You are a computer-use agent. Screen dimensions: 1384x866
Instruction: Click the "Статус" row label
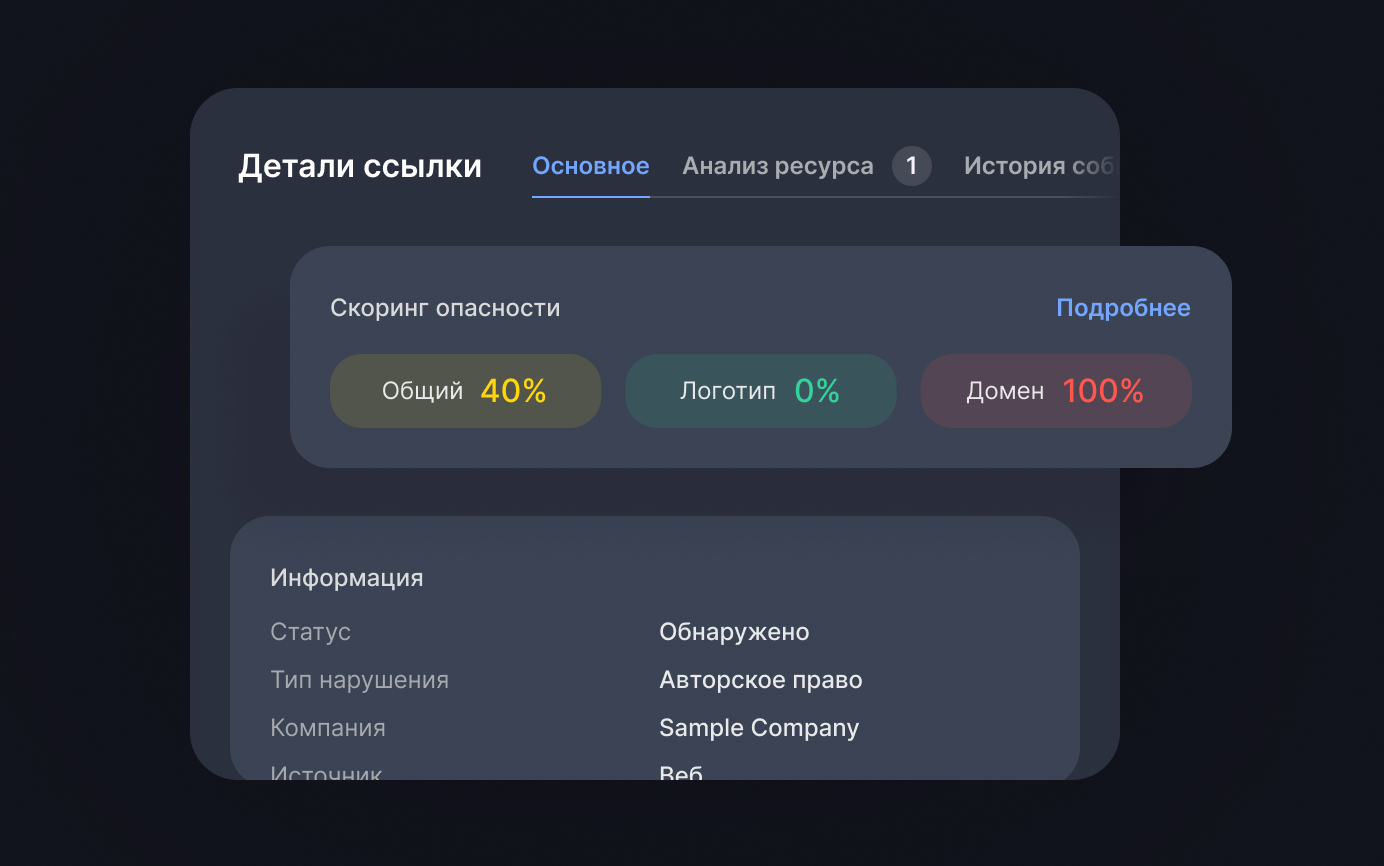[310, 631]
